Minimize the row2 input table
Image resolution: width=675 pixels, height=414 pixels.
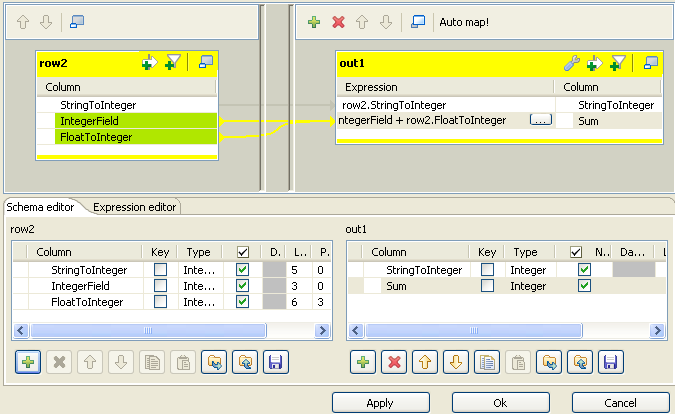pyautogui.click(x=206, y=63)
